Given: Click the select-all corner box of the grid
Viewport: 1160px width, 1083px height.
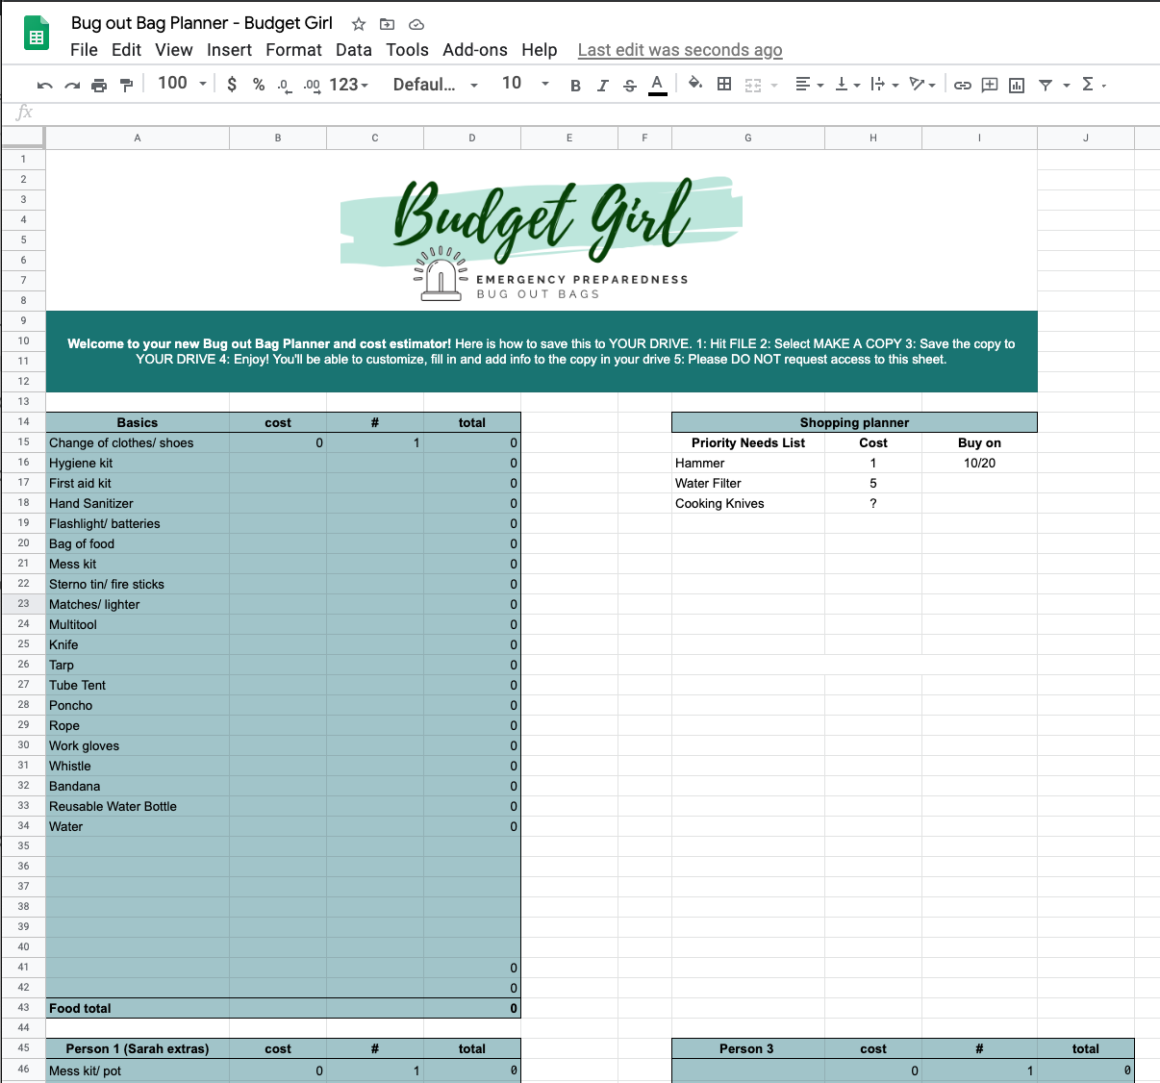Looking at the screenshot, I should (23, 138).
